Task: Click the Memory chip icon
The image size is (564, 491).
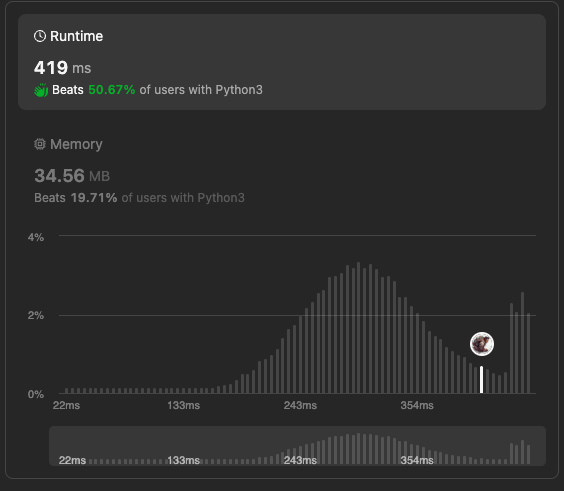Action: coord(40,144)
